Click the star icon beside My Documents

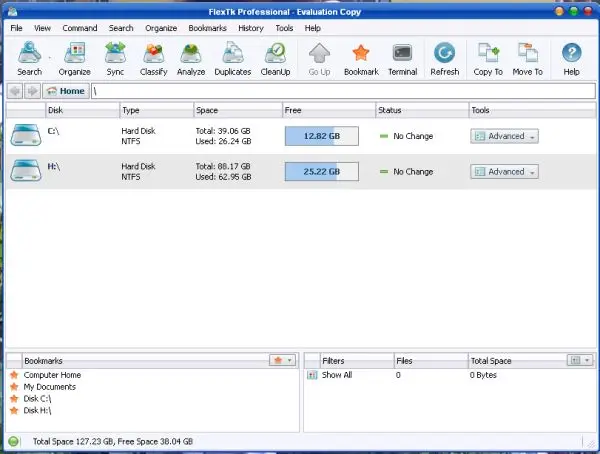(14, 387)
